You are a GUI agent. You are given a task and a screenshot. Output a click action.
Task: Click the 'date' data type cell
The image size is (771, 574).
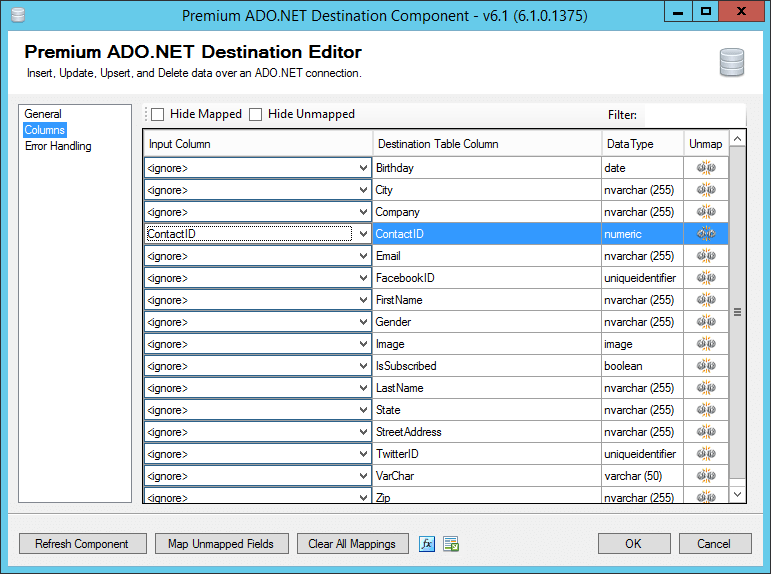coord(642,168)
